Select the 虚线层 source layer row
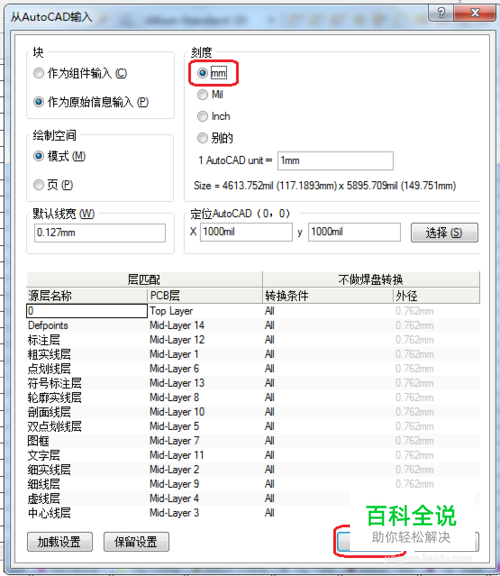The image size is (500, 576). pyautogui.click(x=87, y=498)
